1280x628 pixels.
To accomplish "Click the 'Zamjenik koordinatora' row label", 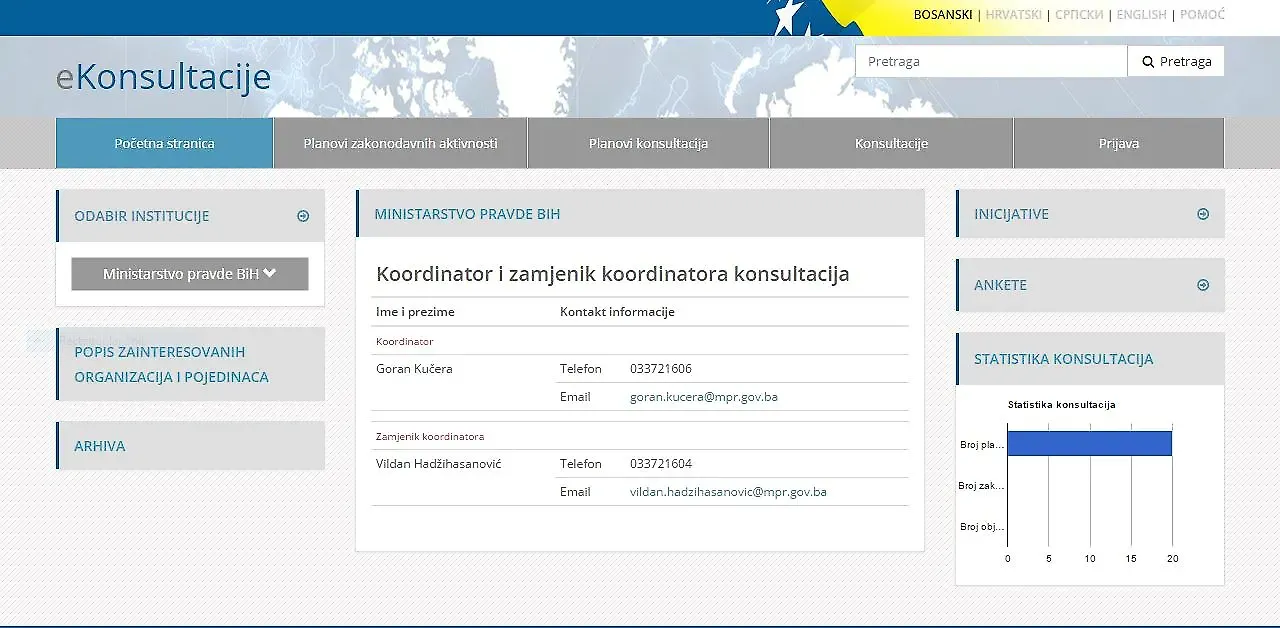I will [430, 437].
